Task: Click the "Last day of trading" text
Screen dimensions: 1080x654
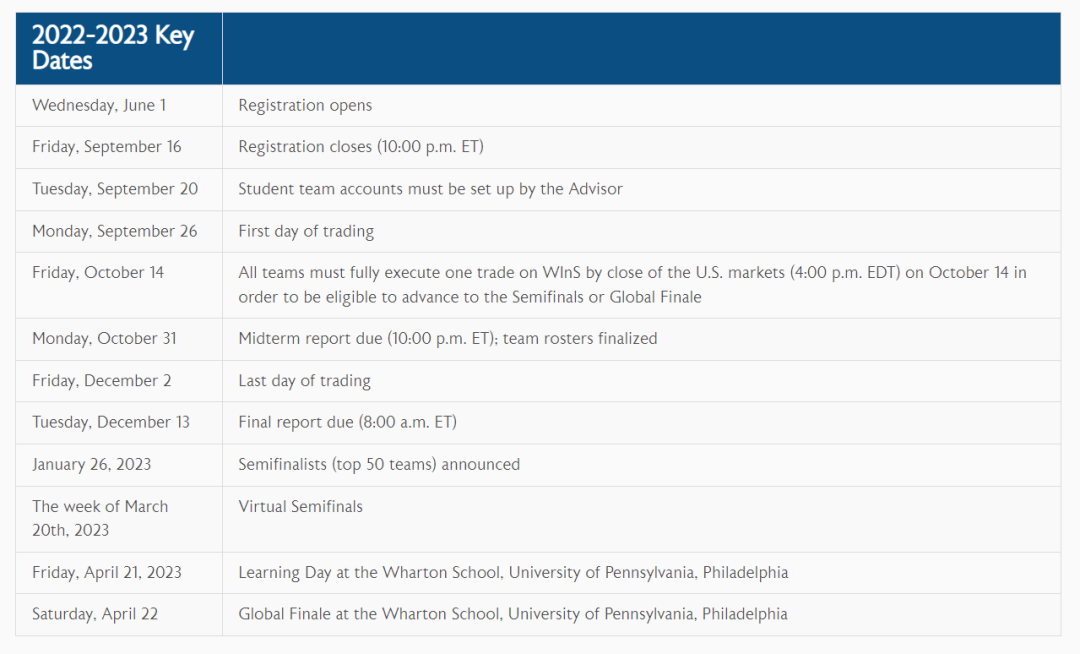Action: 304,381
